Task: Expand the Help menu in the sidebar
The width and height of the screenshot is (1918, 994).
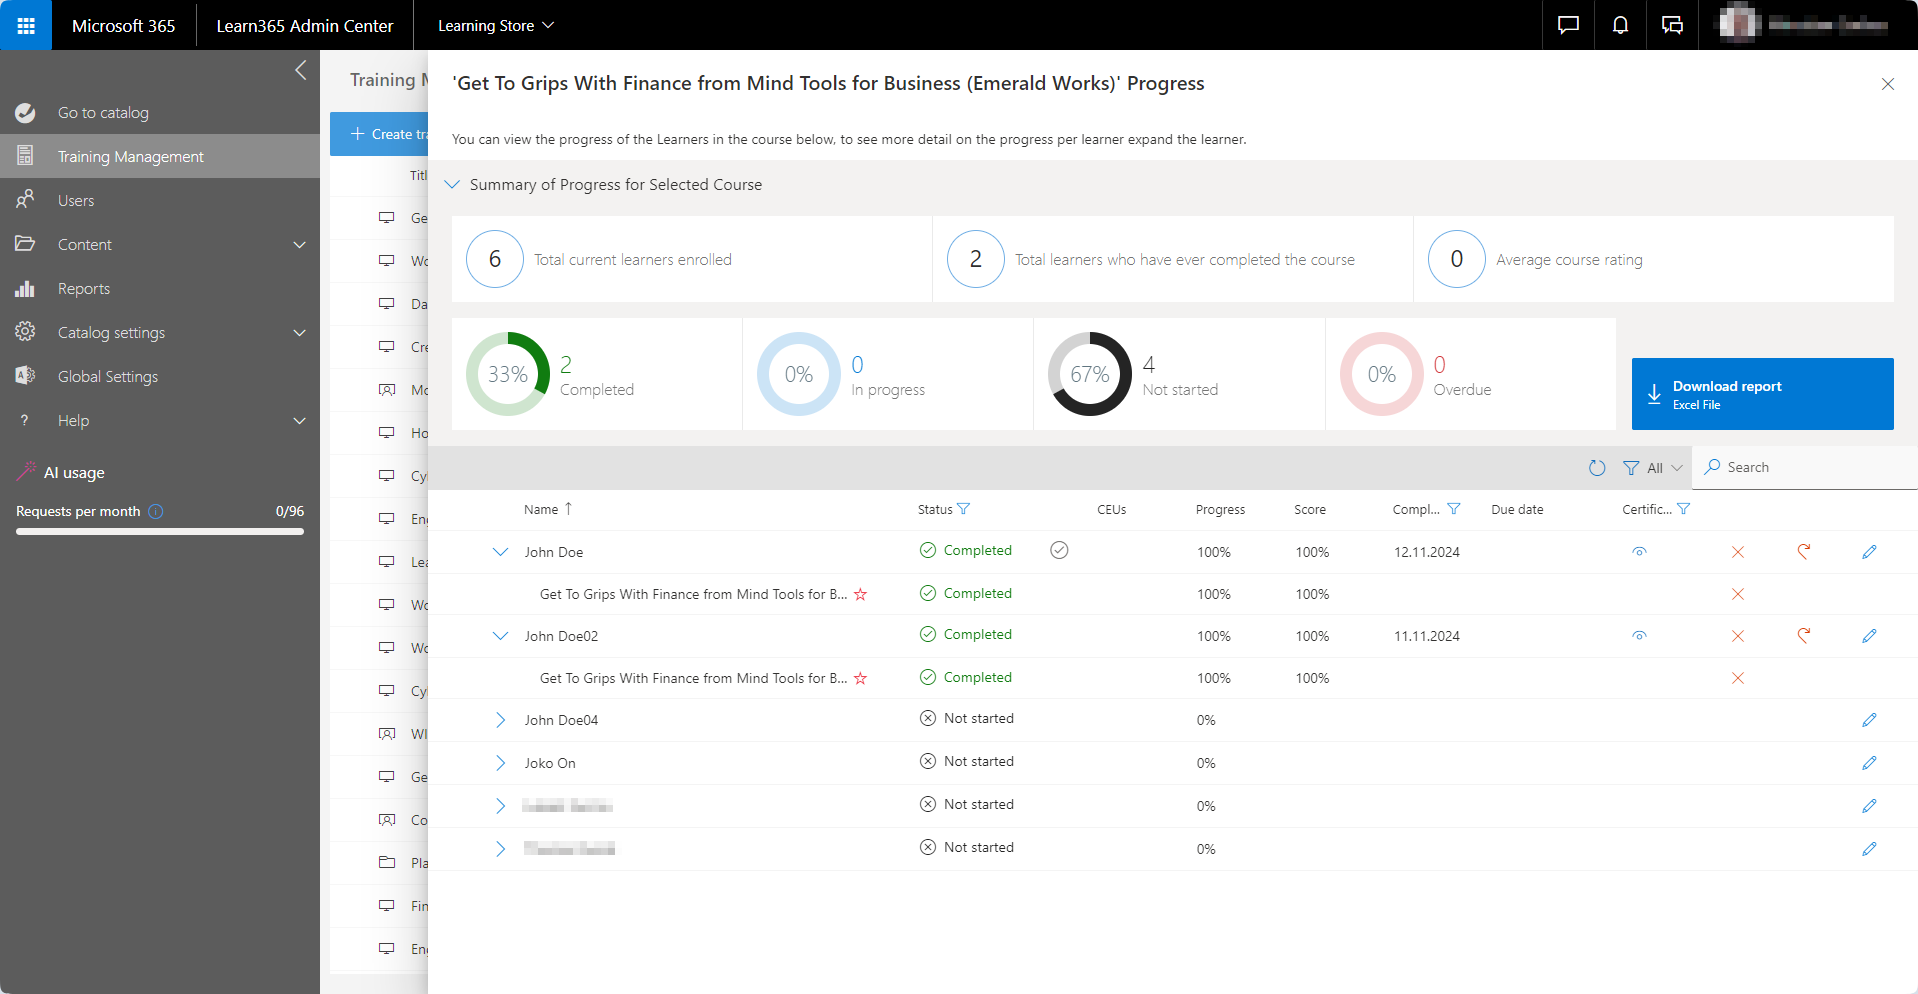Action: click(x=299, y=421)
